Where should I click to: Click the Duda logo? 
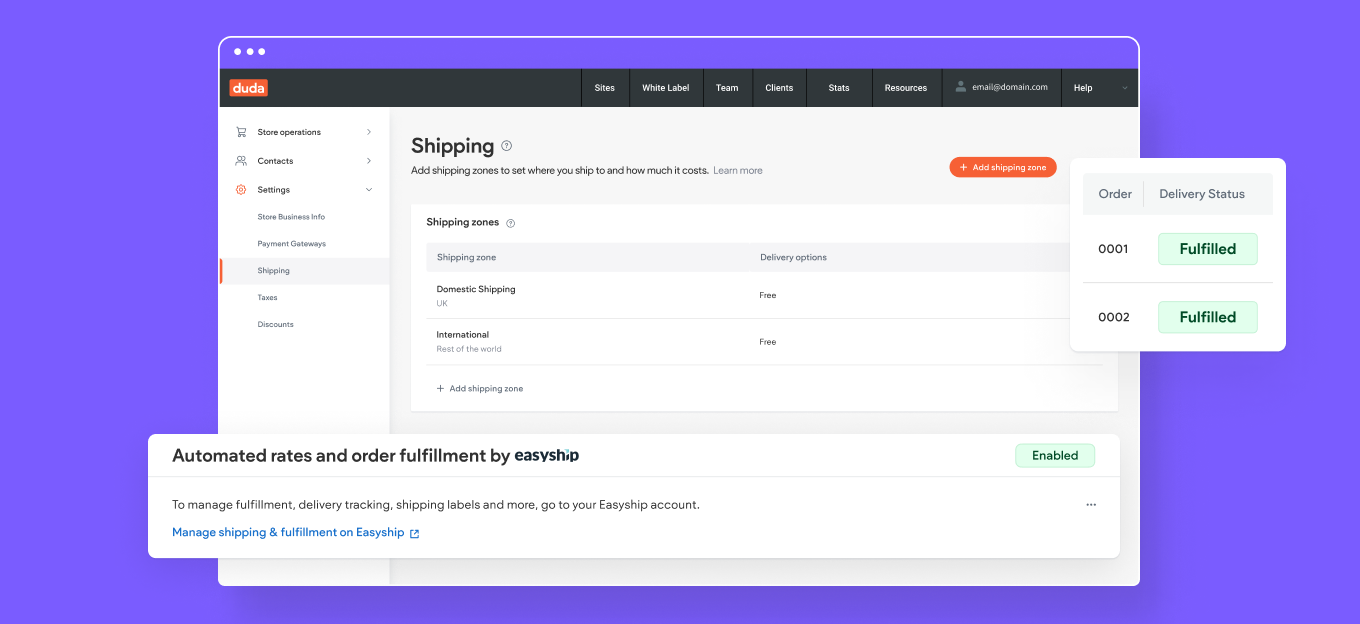[x=248, y=88]
